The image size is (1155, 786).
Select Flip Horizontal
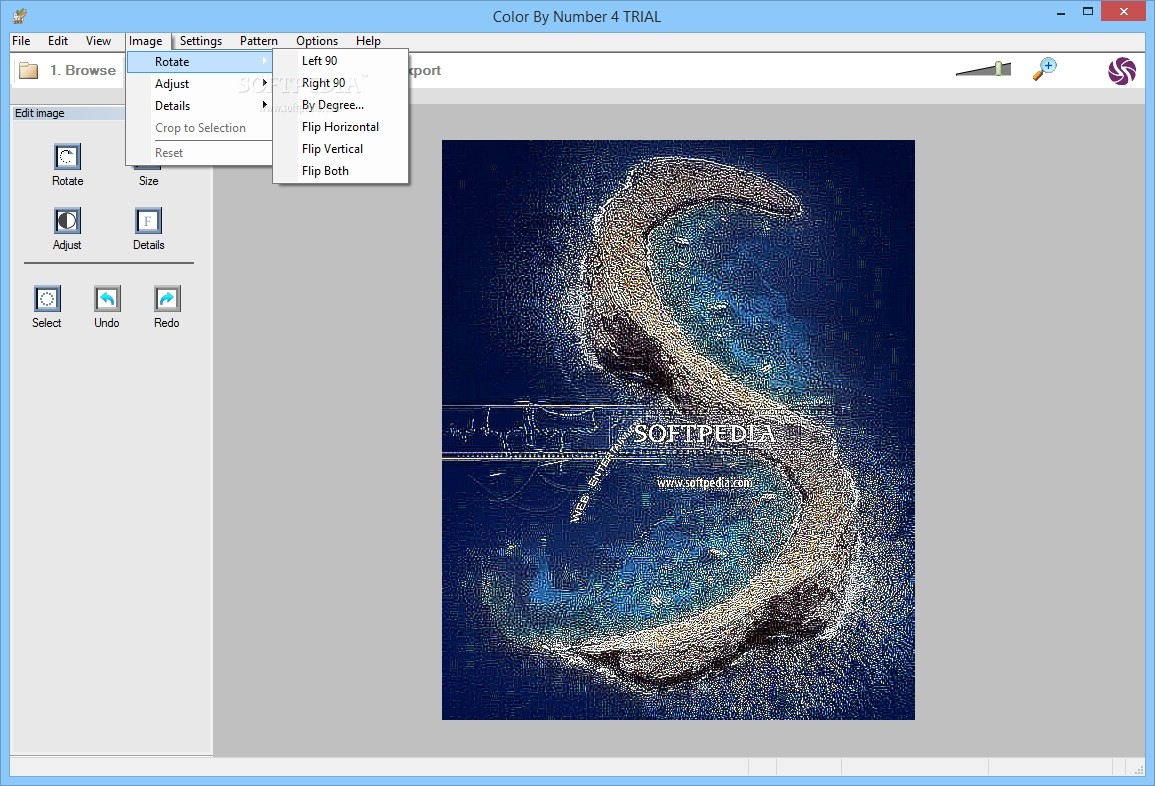[x=340, y=127]
